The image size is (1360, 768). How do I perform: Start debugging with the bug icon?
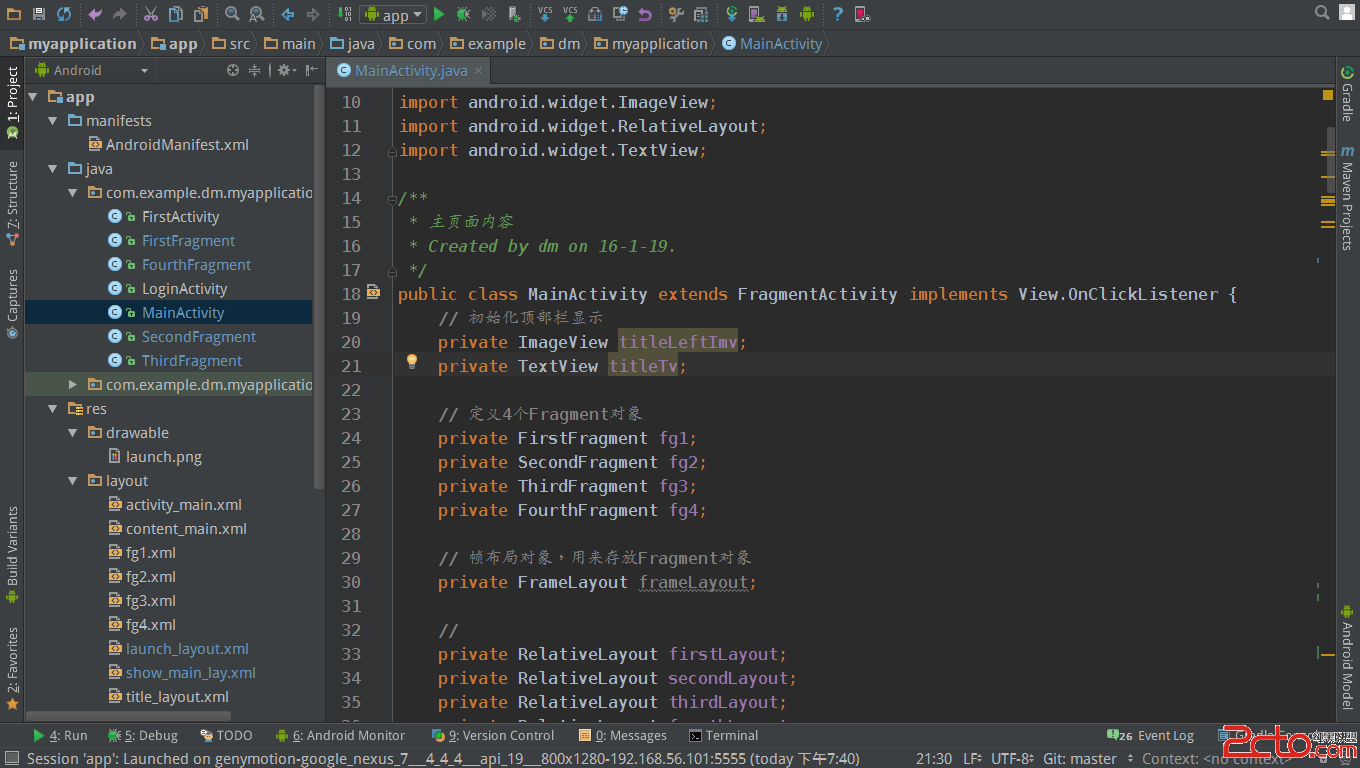463,14
